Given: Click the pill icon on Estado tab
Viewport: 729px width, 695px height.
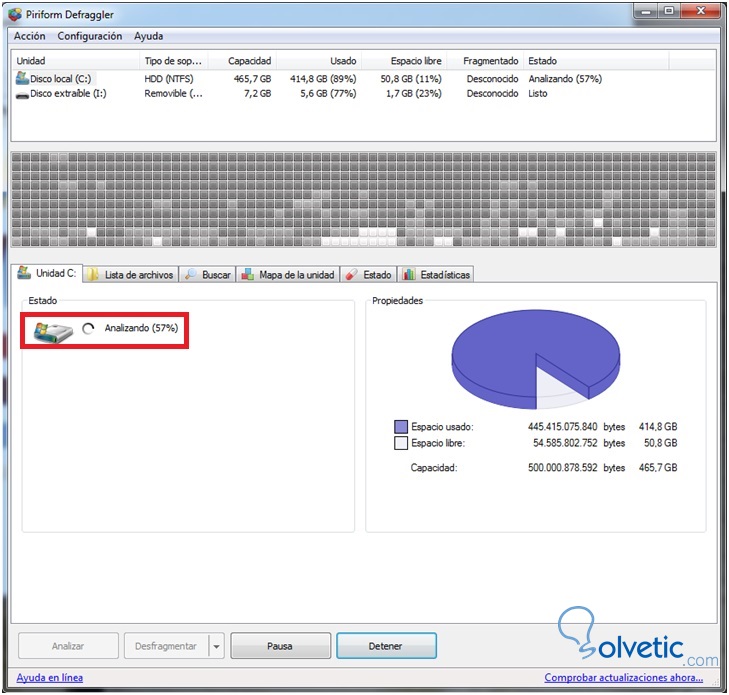Looking at the screenshot, I should pos(352,274).
